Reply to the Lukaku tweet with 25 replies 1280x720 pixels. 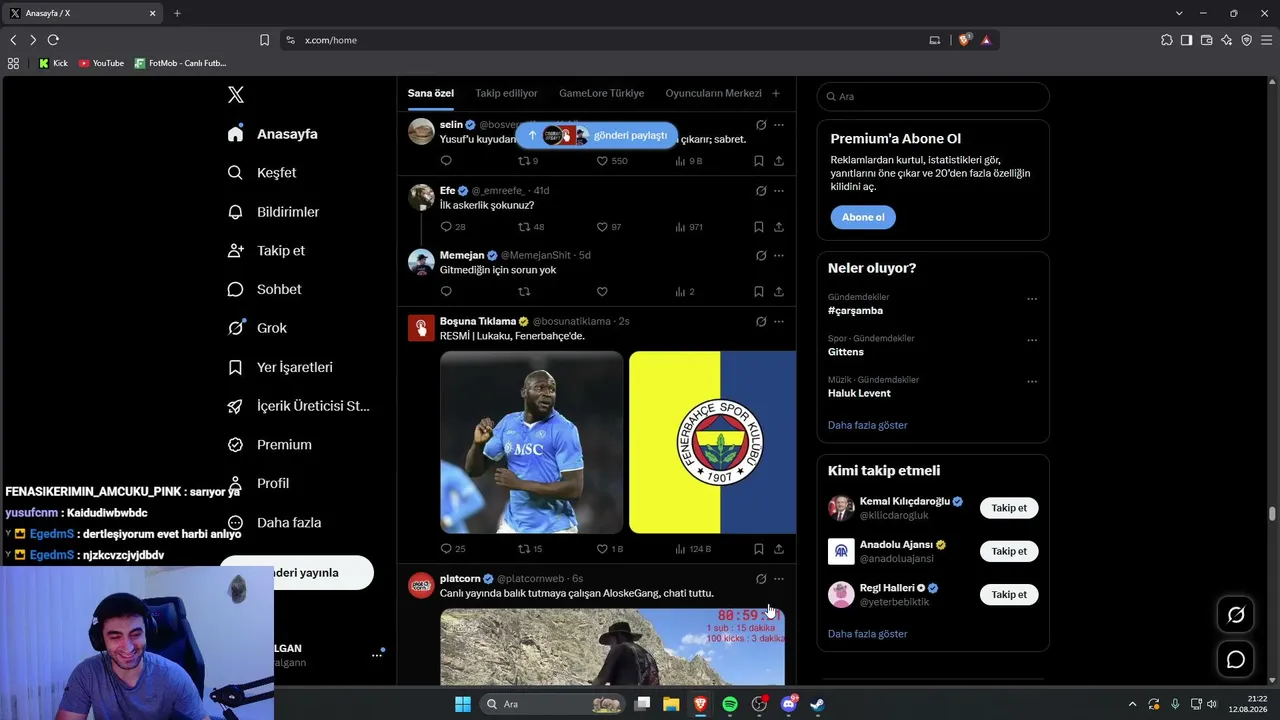pyautogui.click(x=453, y=549)
